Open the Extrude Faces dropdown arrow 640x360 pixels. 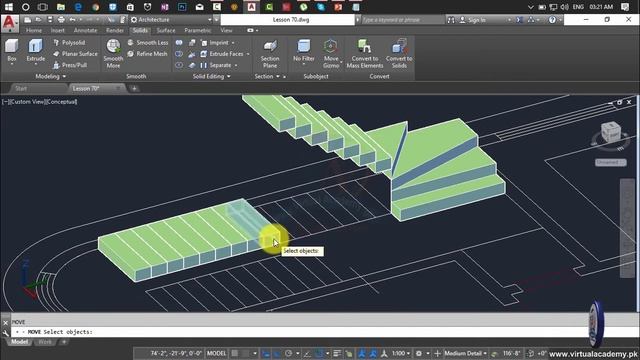coord(248,54)
